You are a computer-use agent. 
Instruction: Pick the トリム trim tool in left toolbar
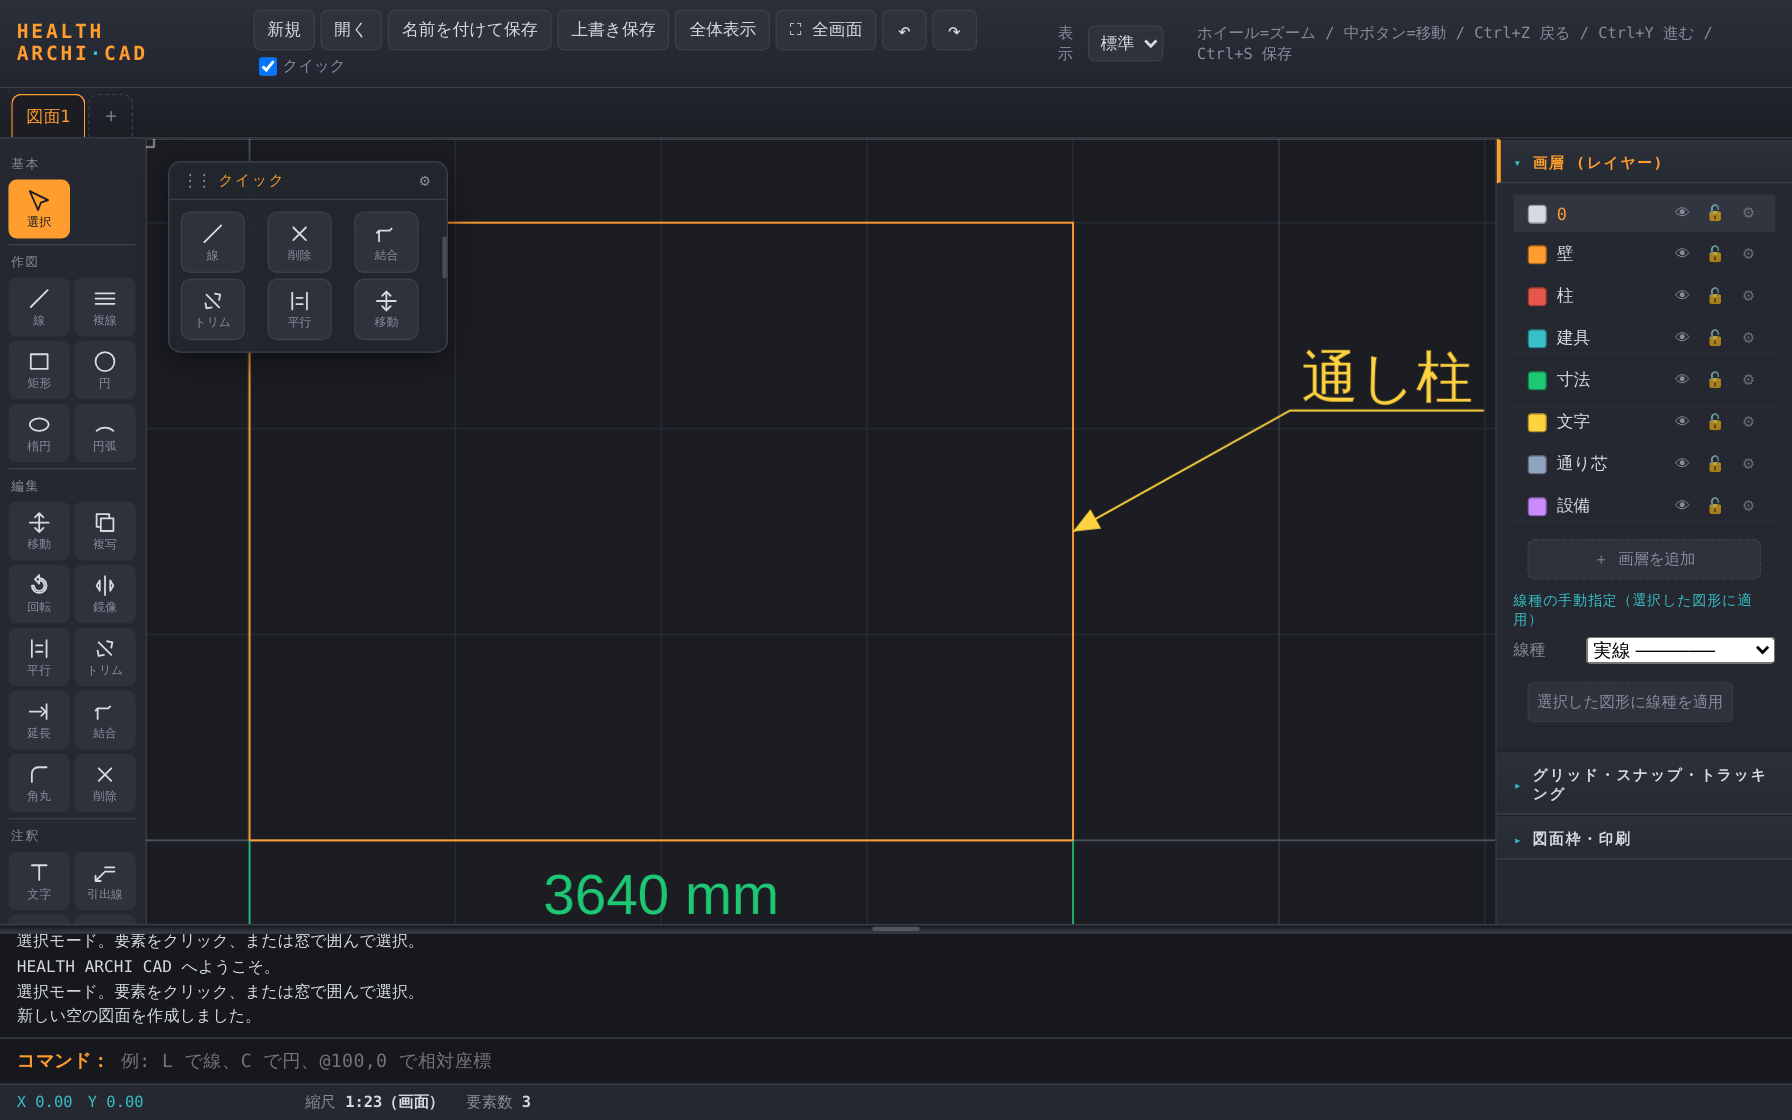click(105, 656)
